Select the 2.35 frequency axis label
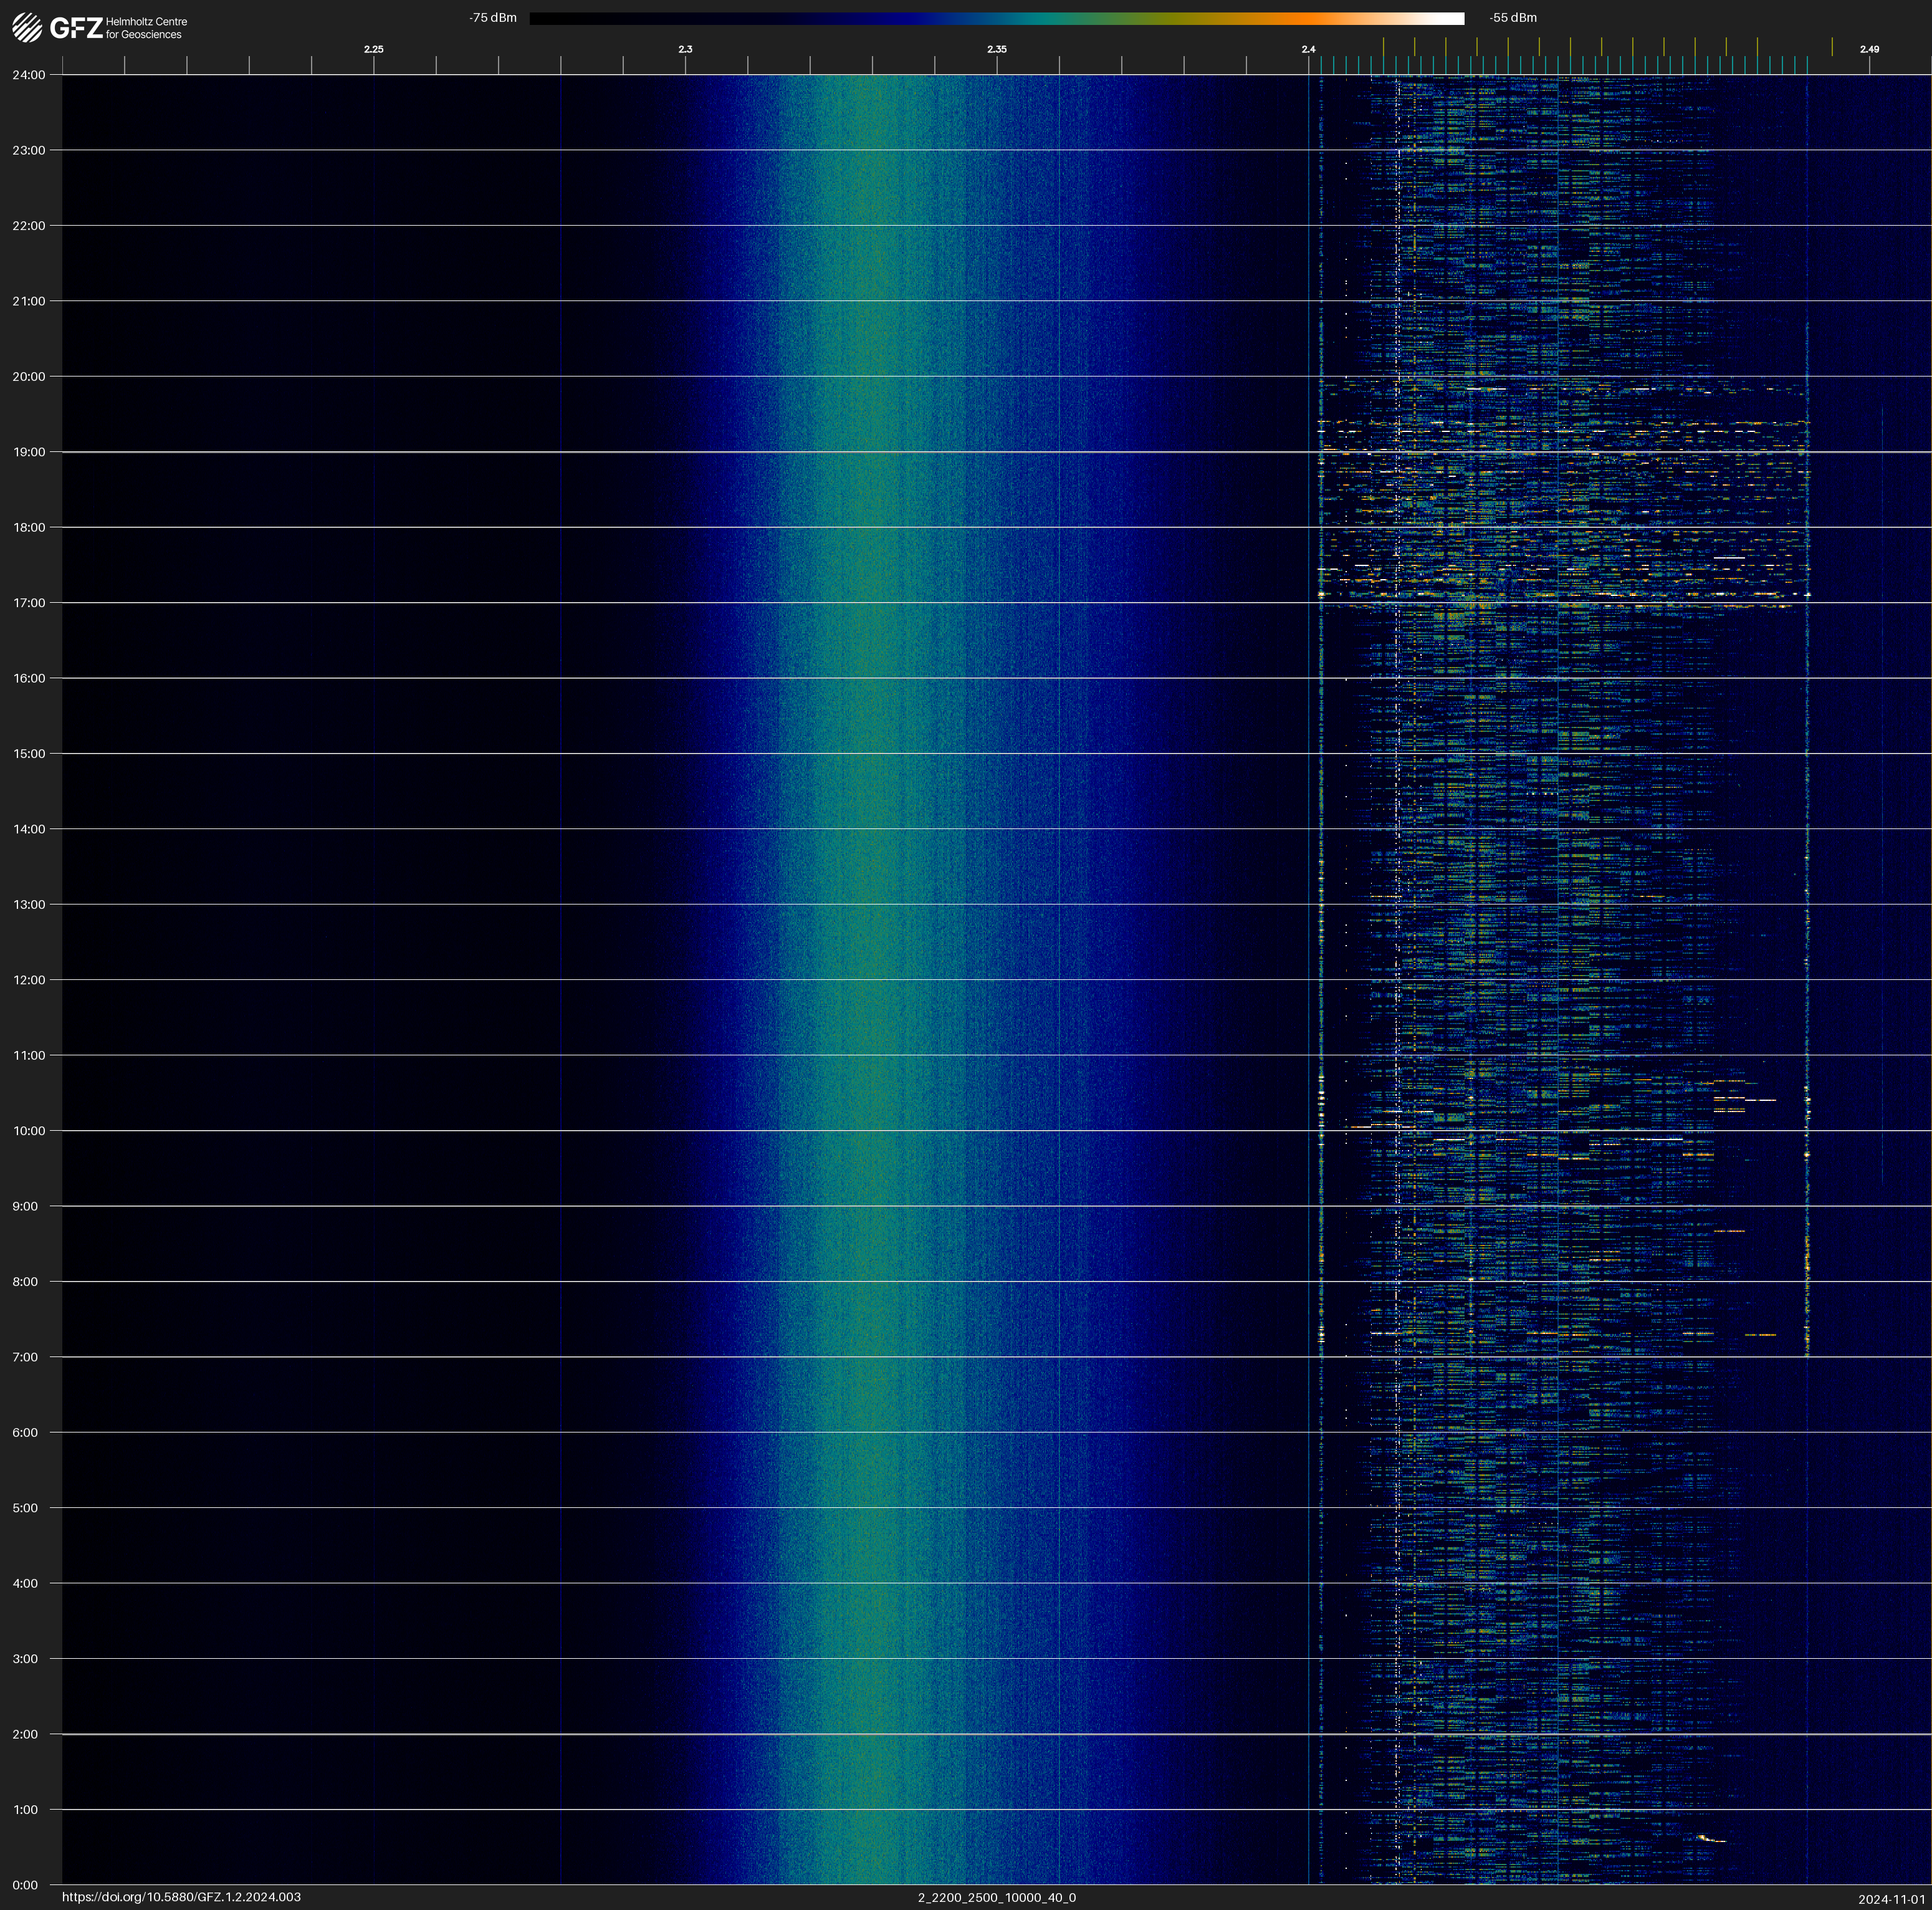 pos(996,49)
